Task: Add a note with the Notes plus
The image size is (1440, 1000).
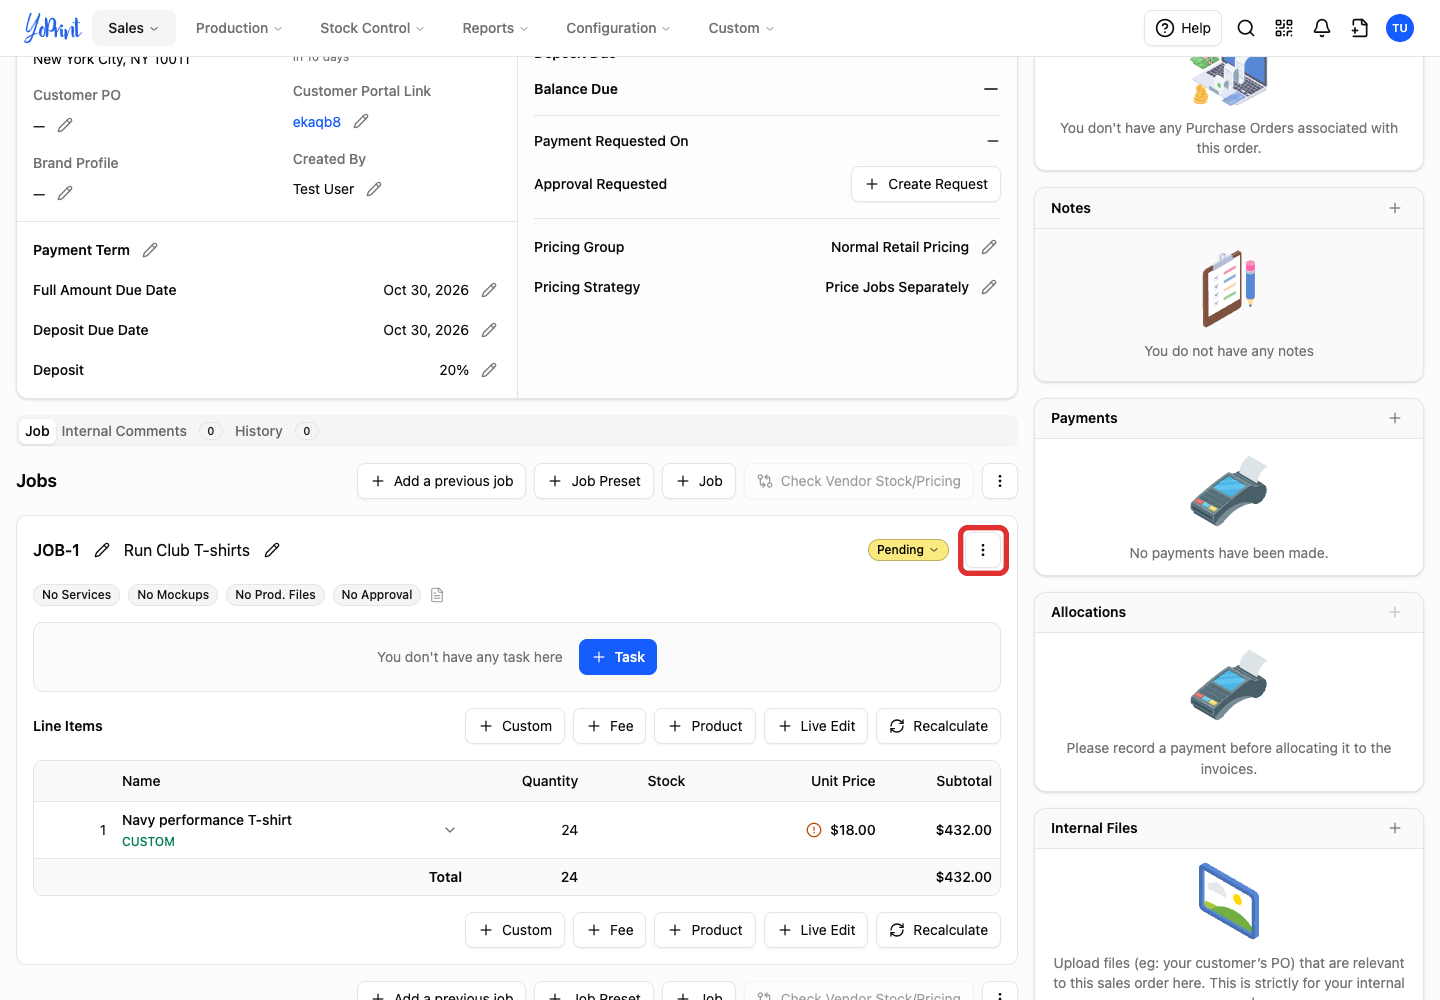Action: tap(1395, 208)
